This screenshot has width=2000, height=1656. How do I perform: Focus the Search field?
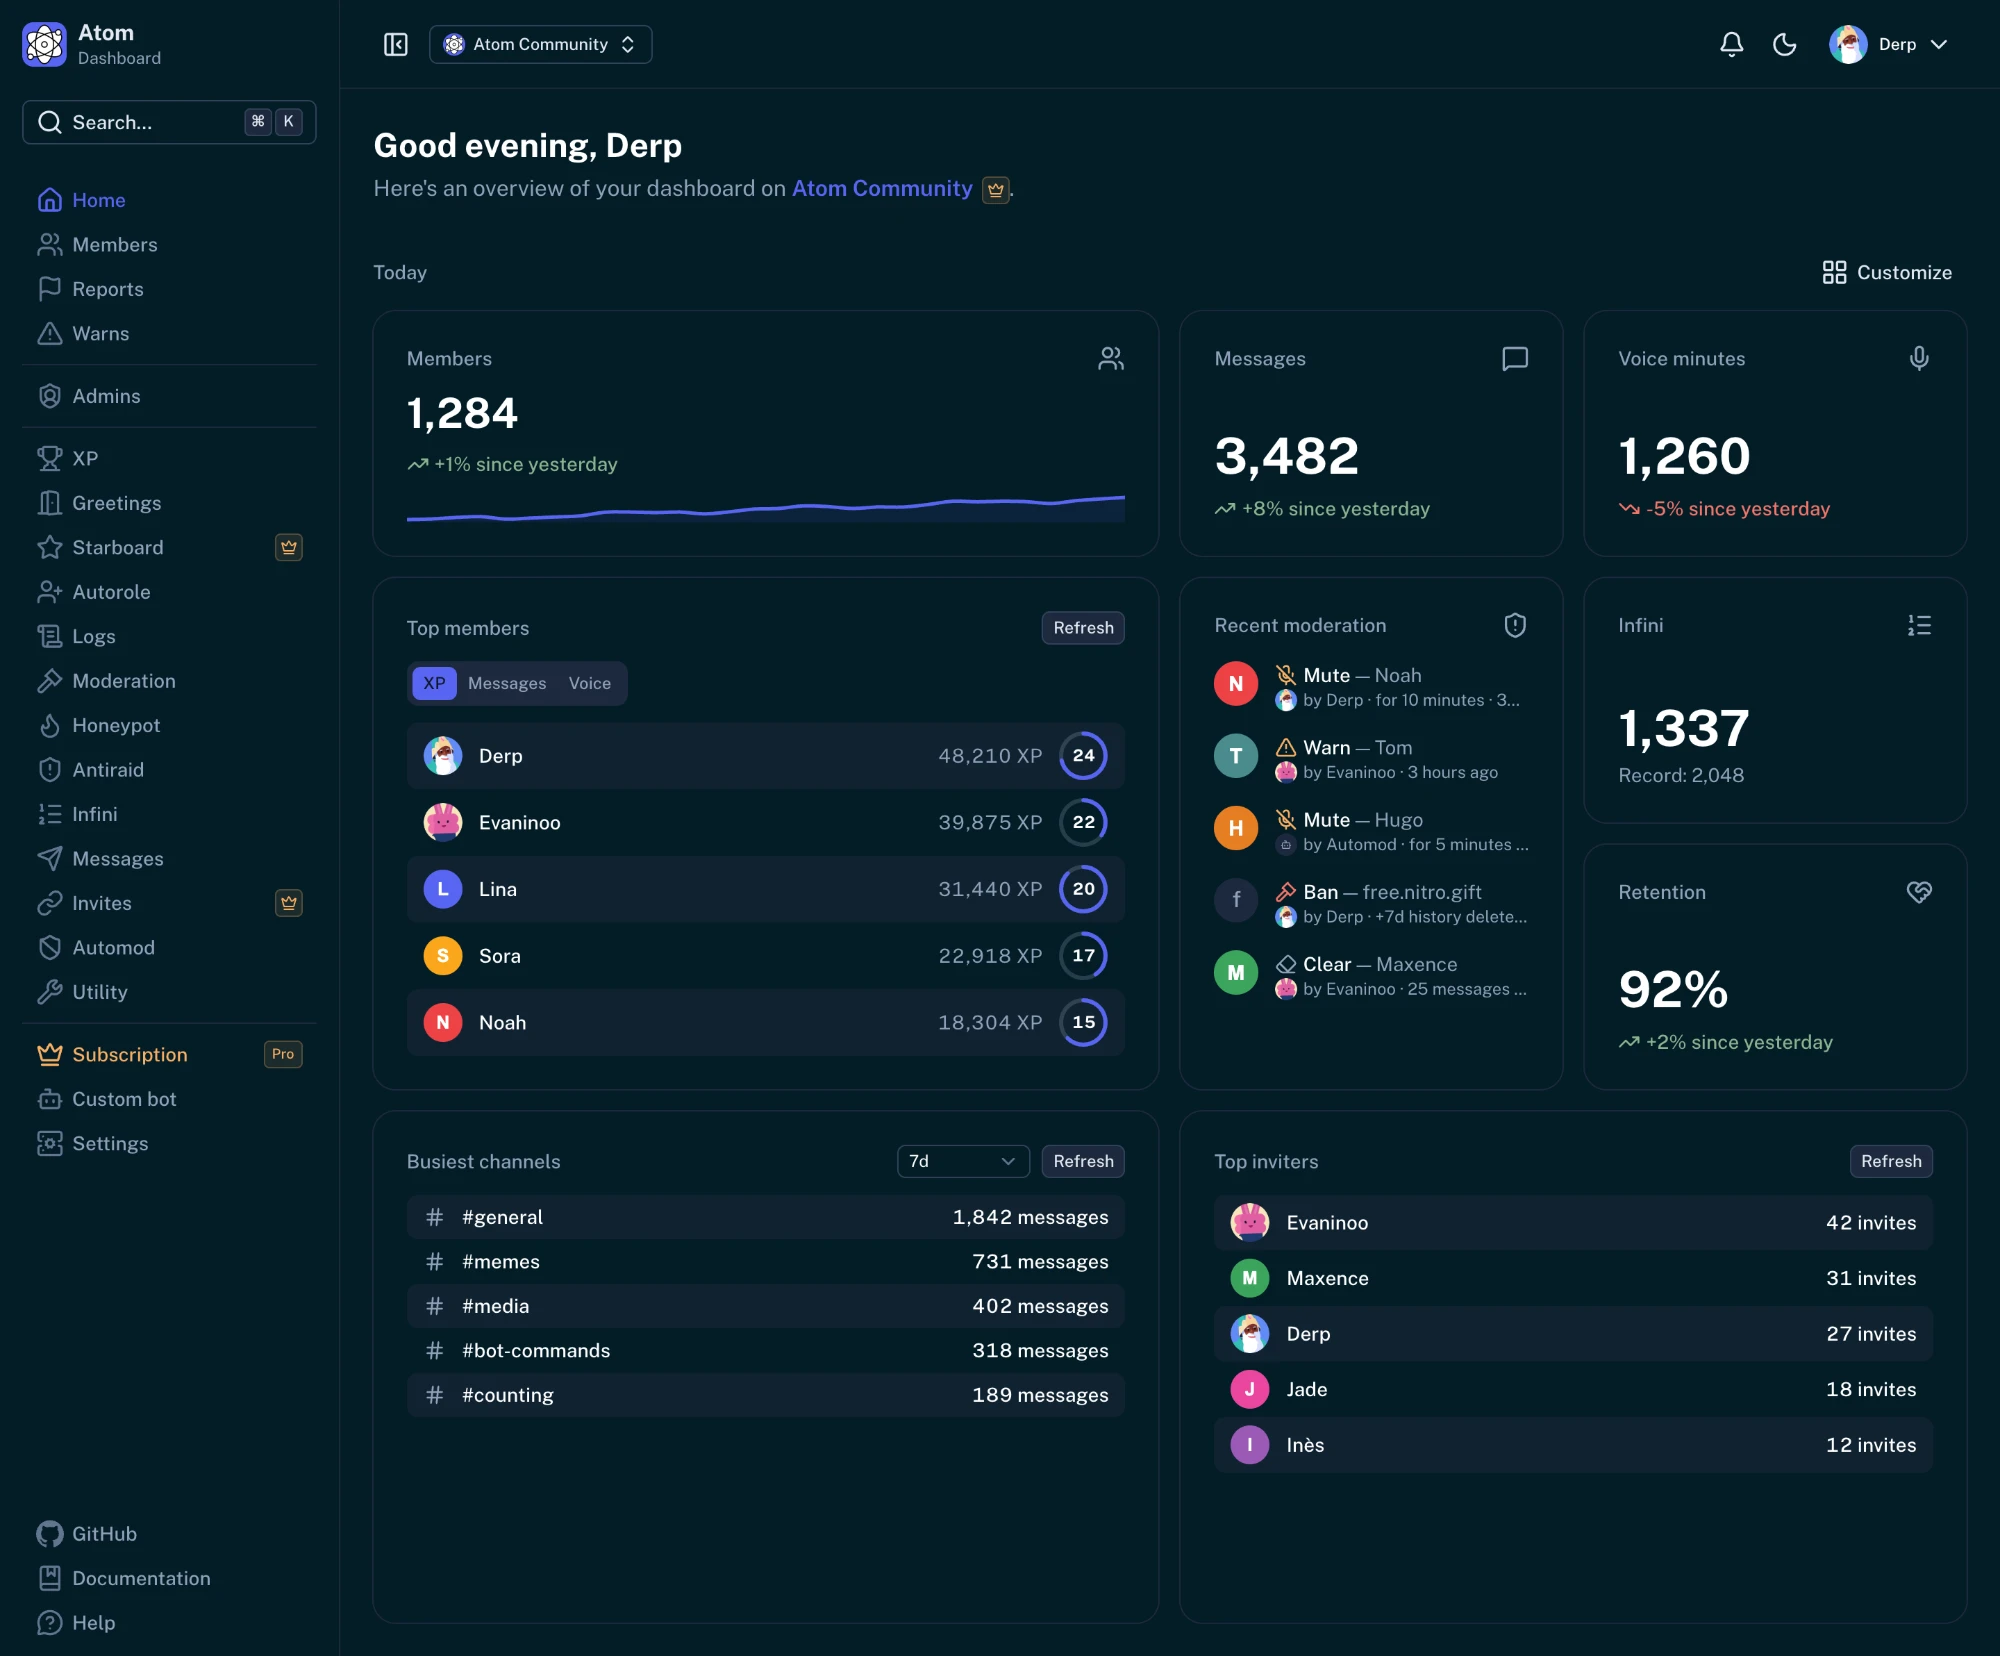click(x=169, y=122)
